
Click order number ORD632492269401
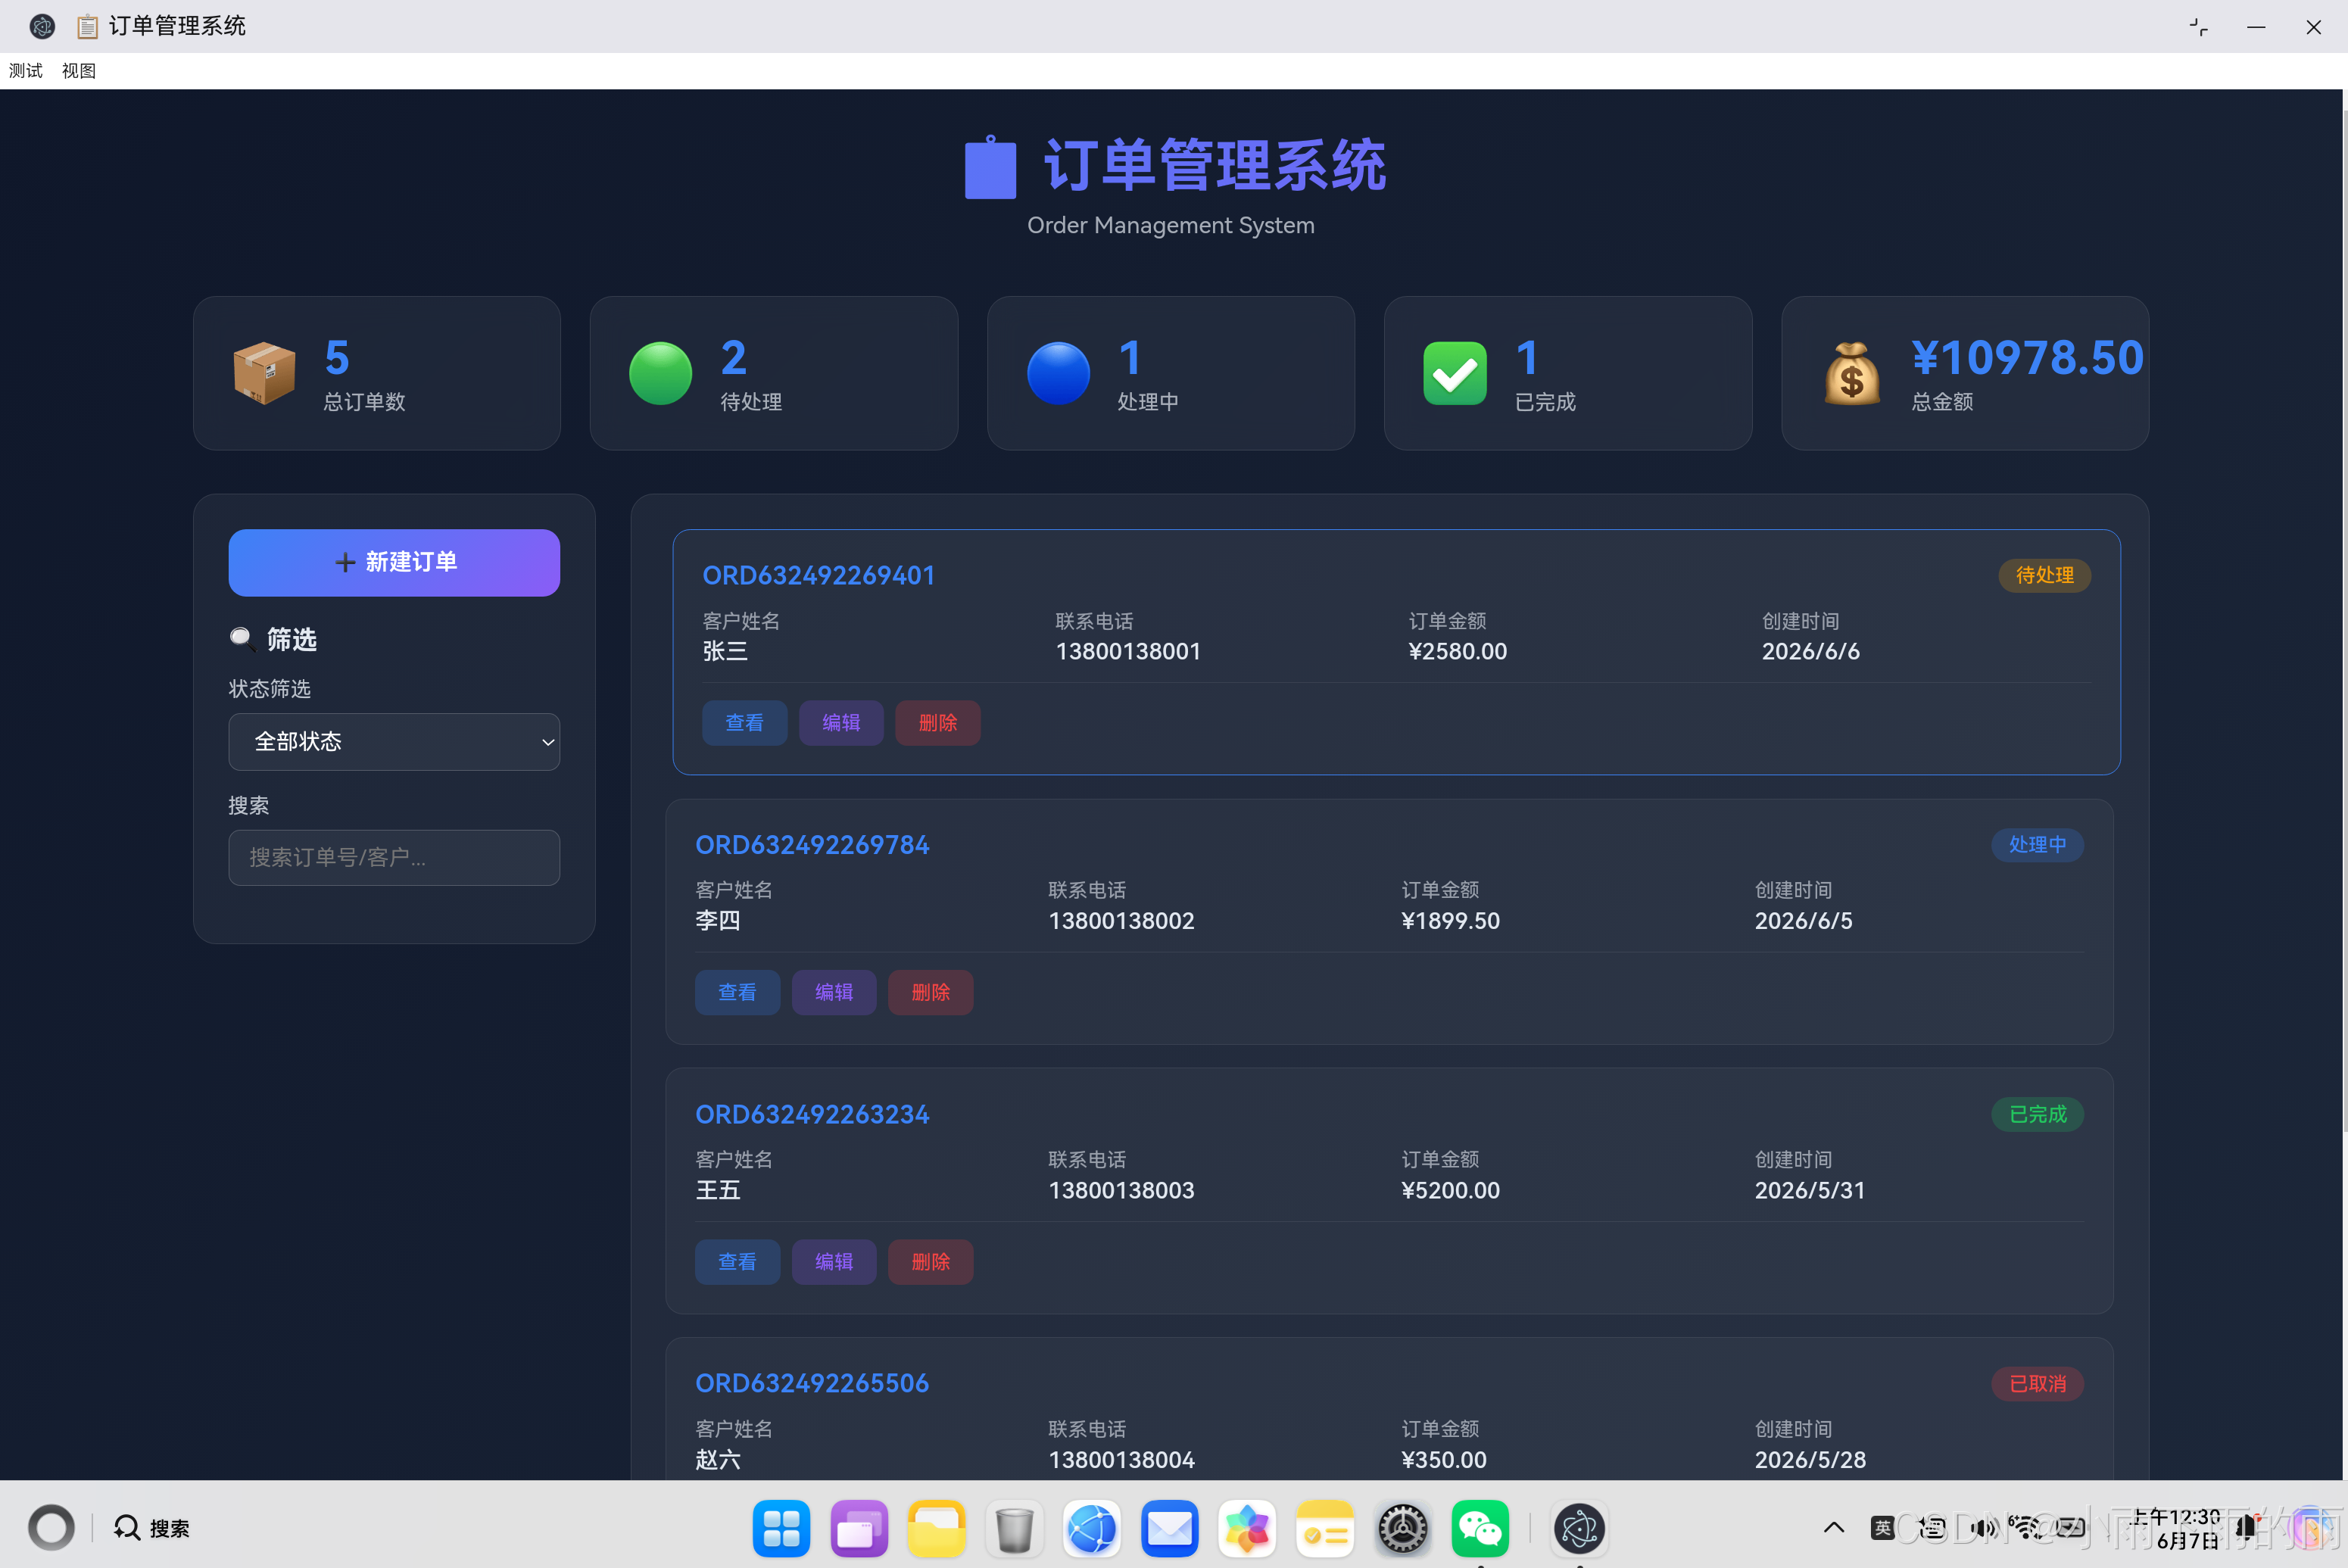point(818,576)
